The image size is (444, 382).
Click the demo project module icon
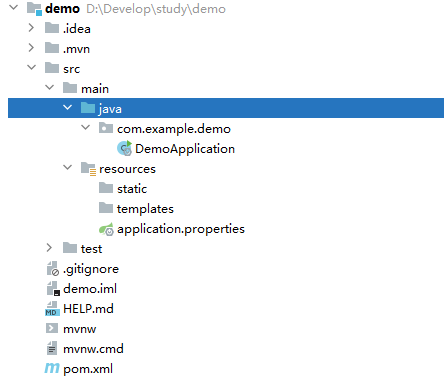click(34, 9)
